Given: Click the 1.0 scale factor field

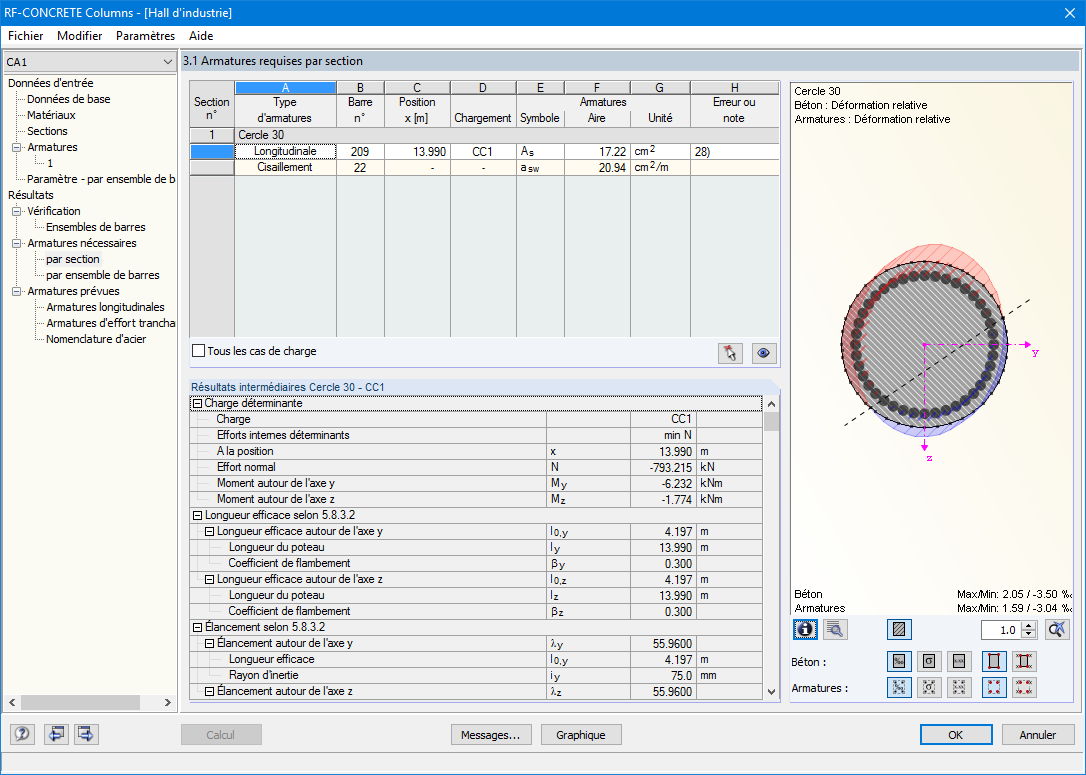Looking at the screenshot, I should [x=1002, y=630].
